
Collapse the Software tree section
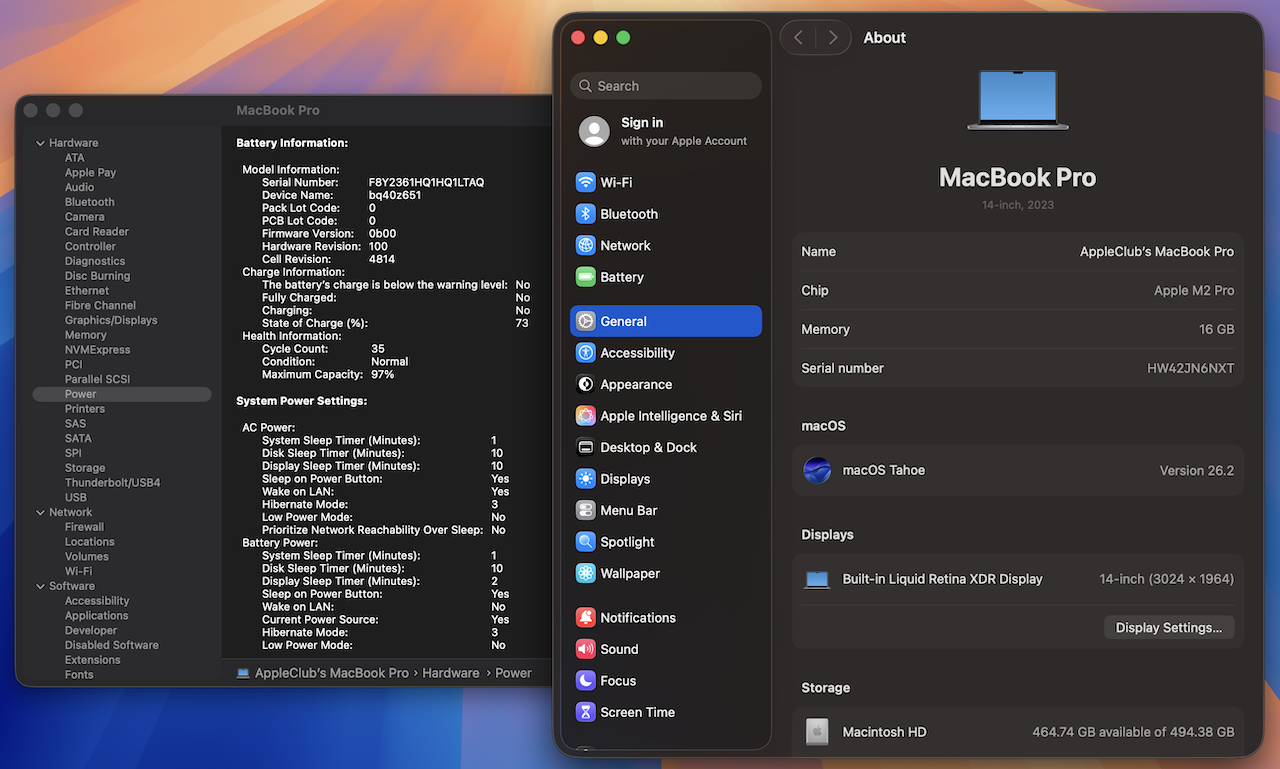(41, 586)
